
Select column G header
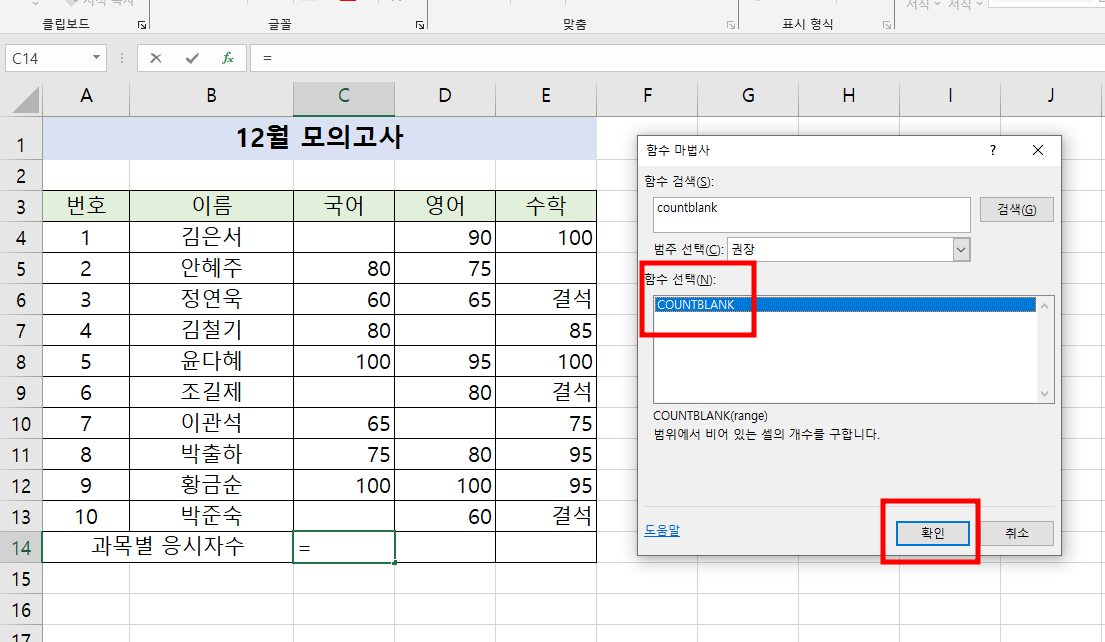748,97
